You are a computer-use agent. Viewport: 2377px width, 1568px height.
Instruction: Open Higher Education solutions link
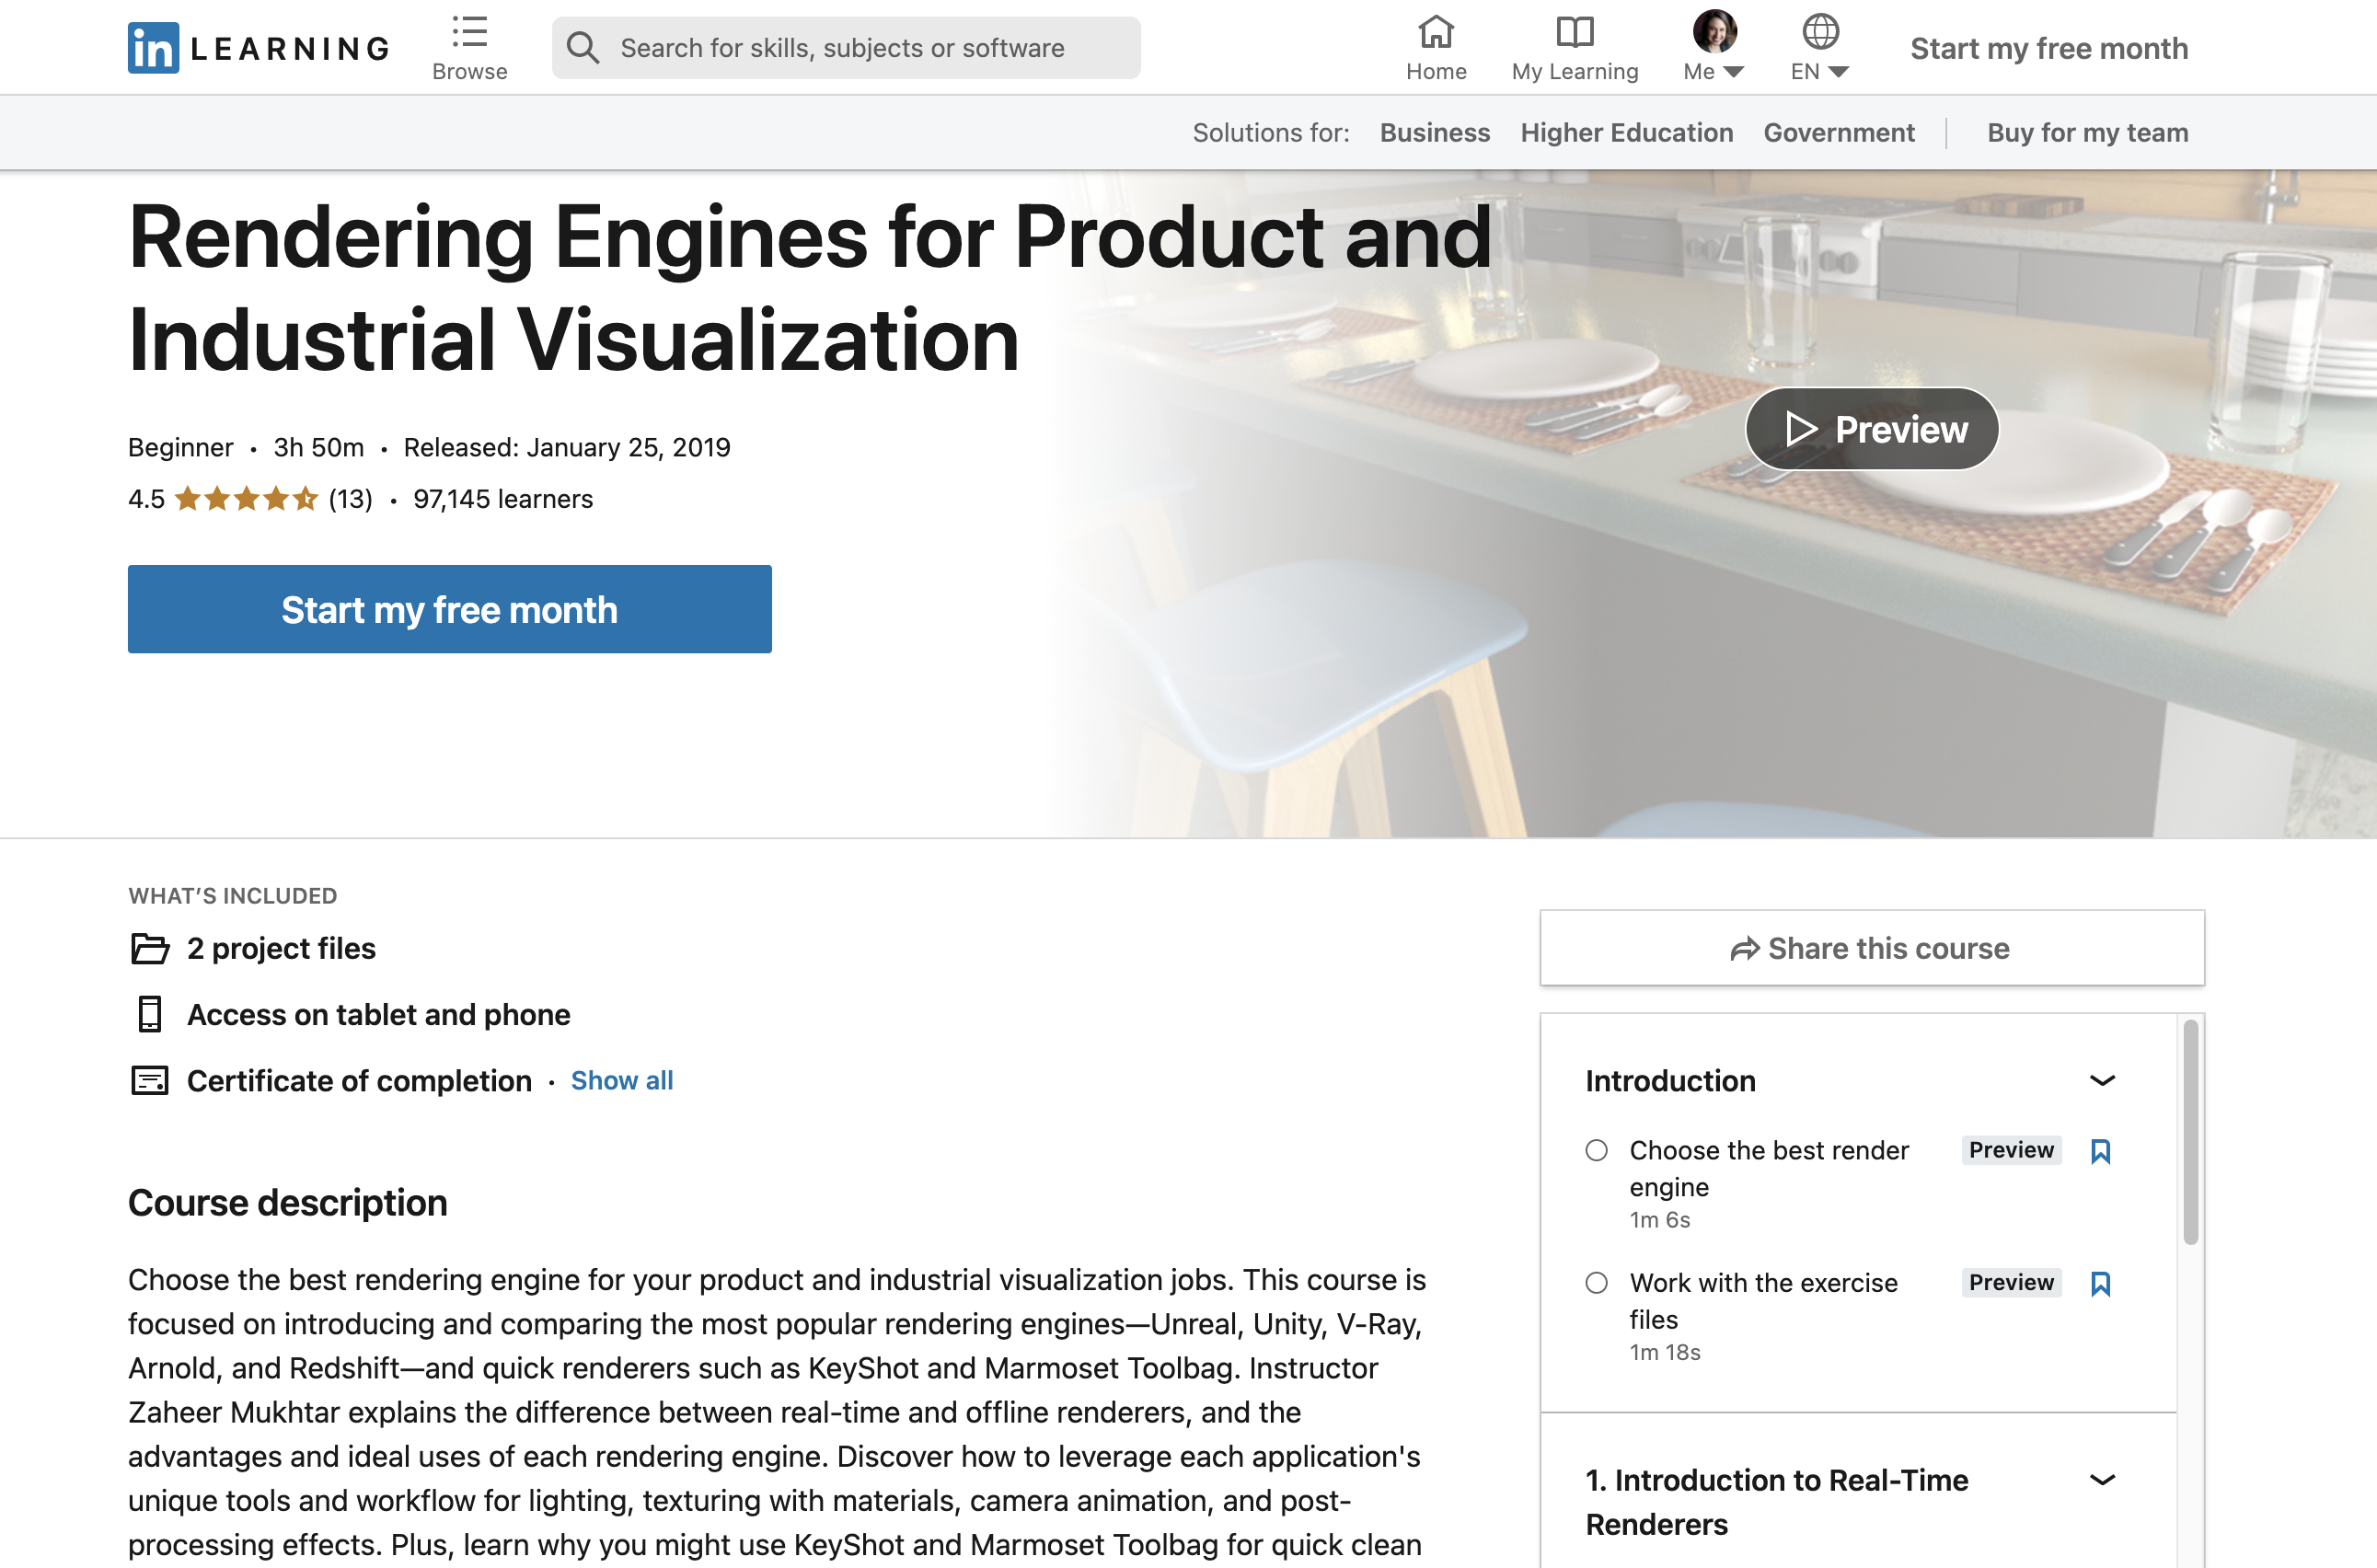coord(1626,132)
